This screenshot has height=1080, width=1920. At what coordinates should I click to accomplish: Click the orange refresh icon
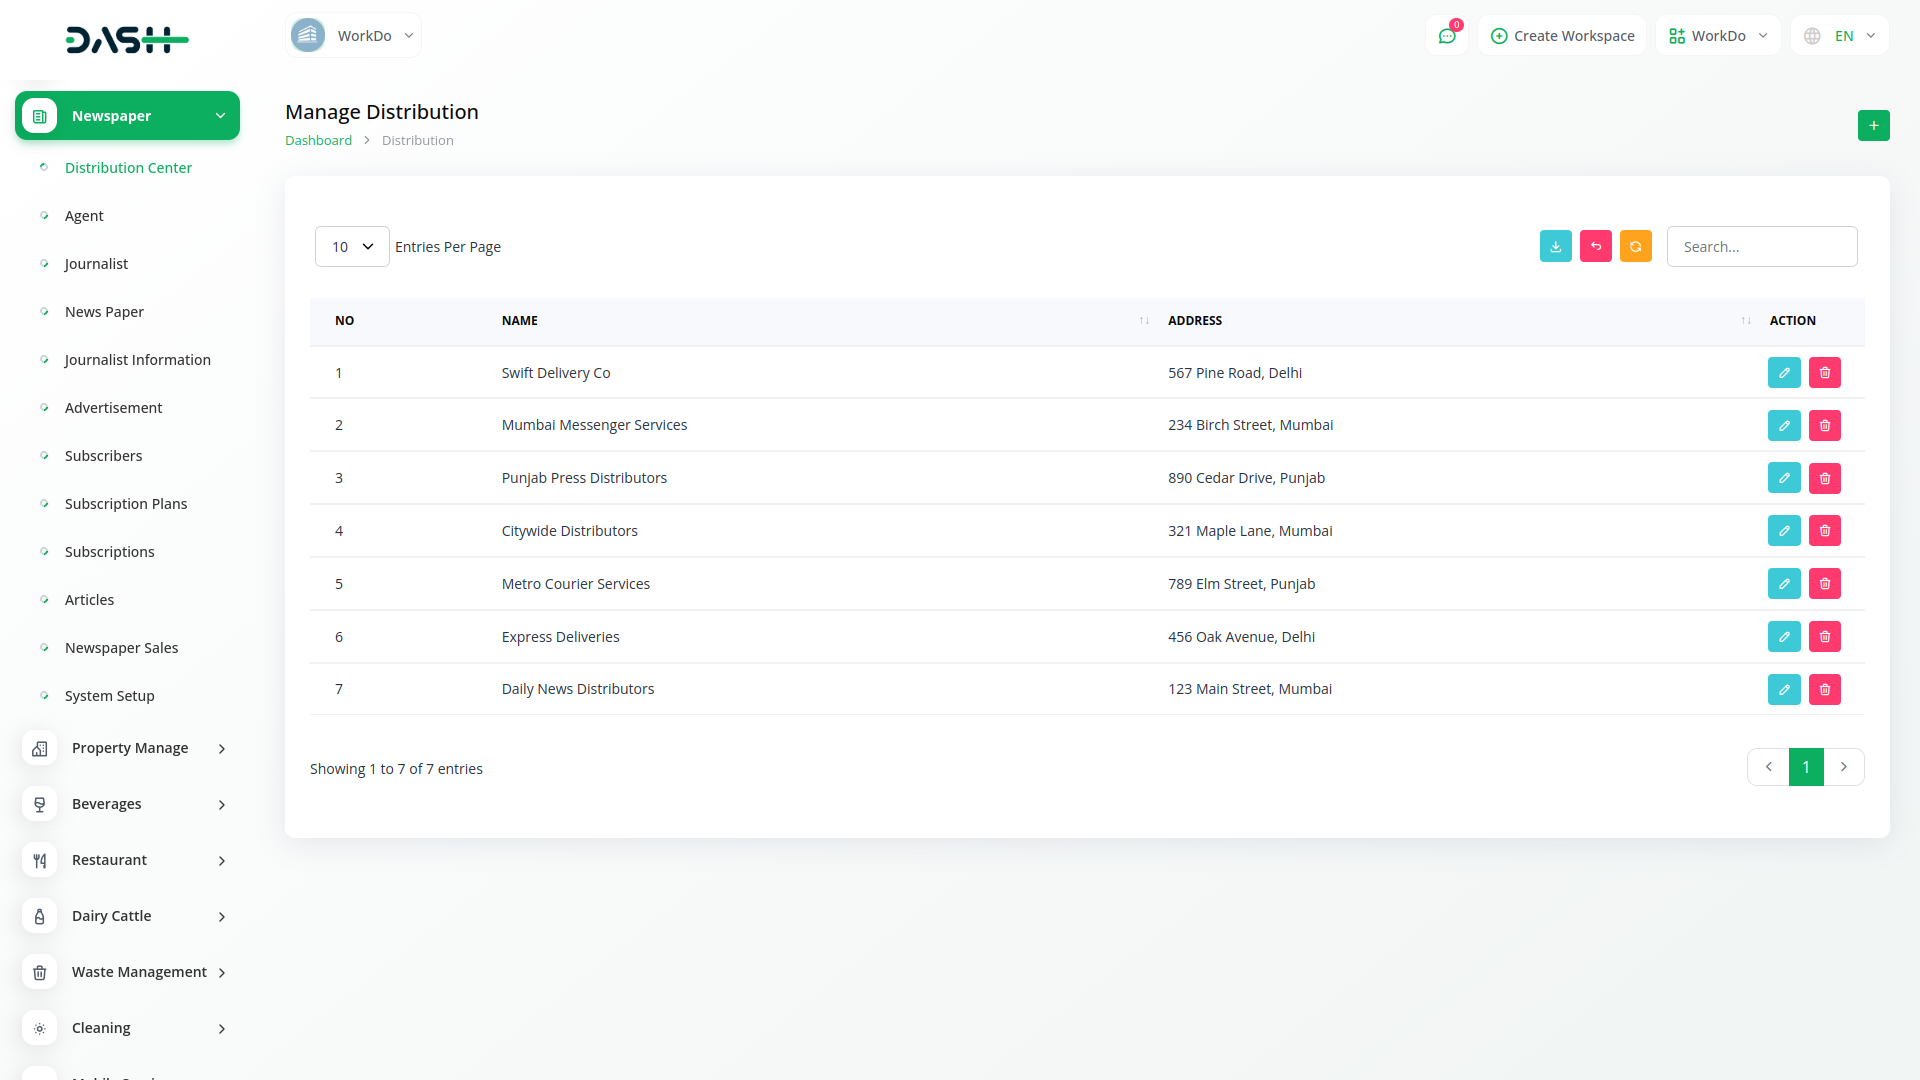coord(1635,246)
